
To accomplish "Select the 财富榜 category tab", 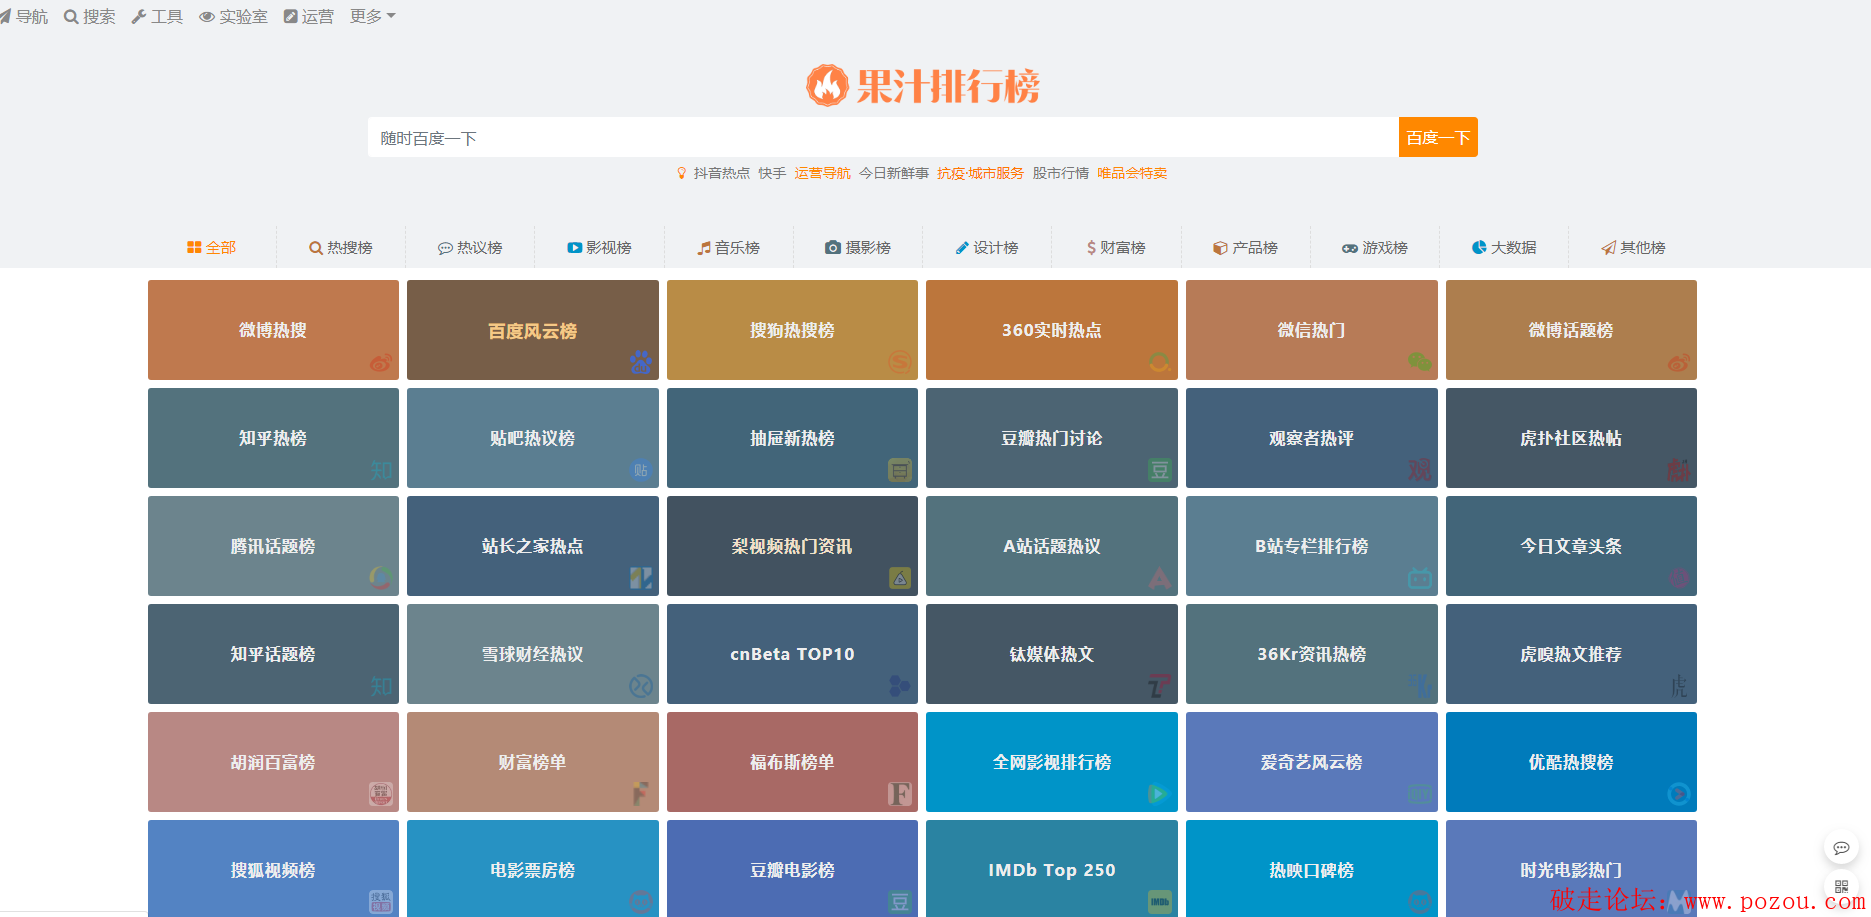I will click(1116, 247).
